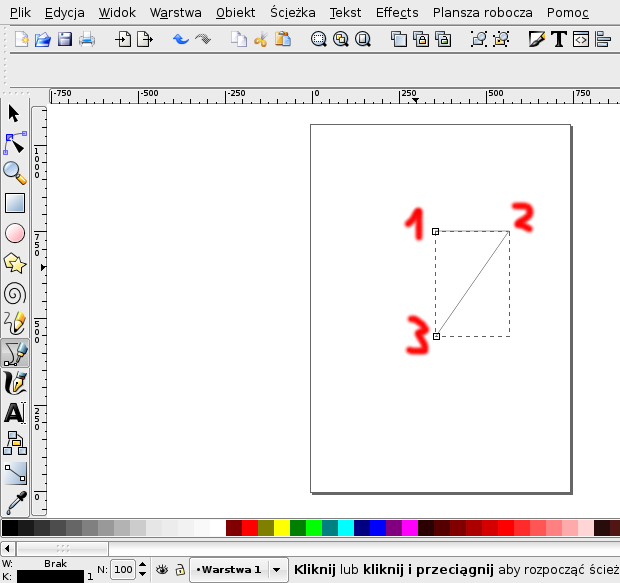Click the N opacity input field
The height and width of the screenshot is (583, 620).
[123, 569]
